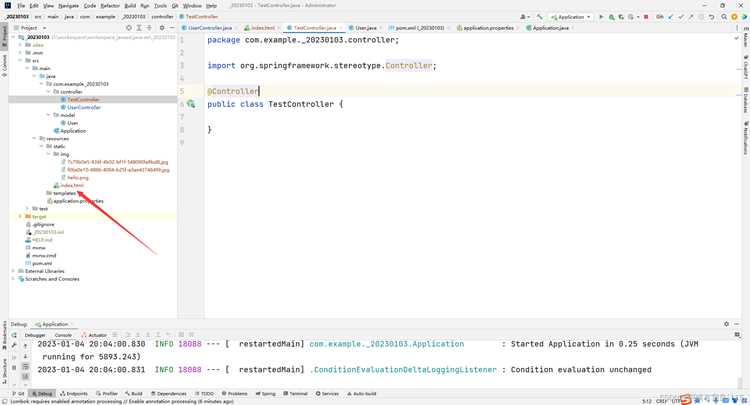The image size is (750, 405).
Task: Expand the test folder node
Action: point(27,208)
